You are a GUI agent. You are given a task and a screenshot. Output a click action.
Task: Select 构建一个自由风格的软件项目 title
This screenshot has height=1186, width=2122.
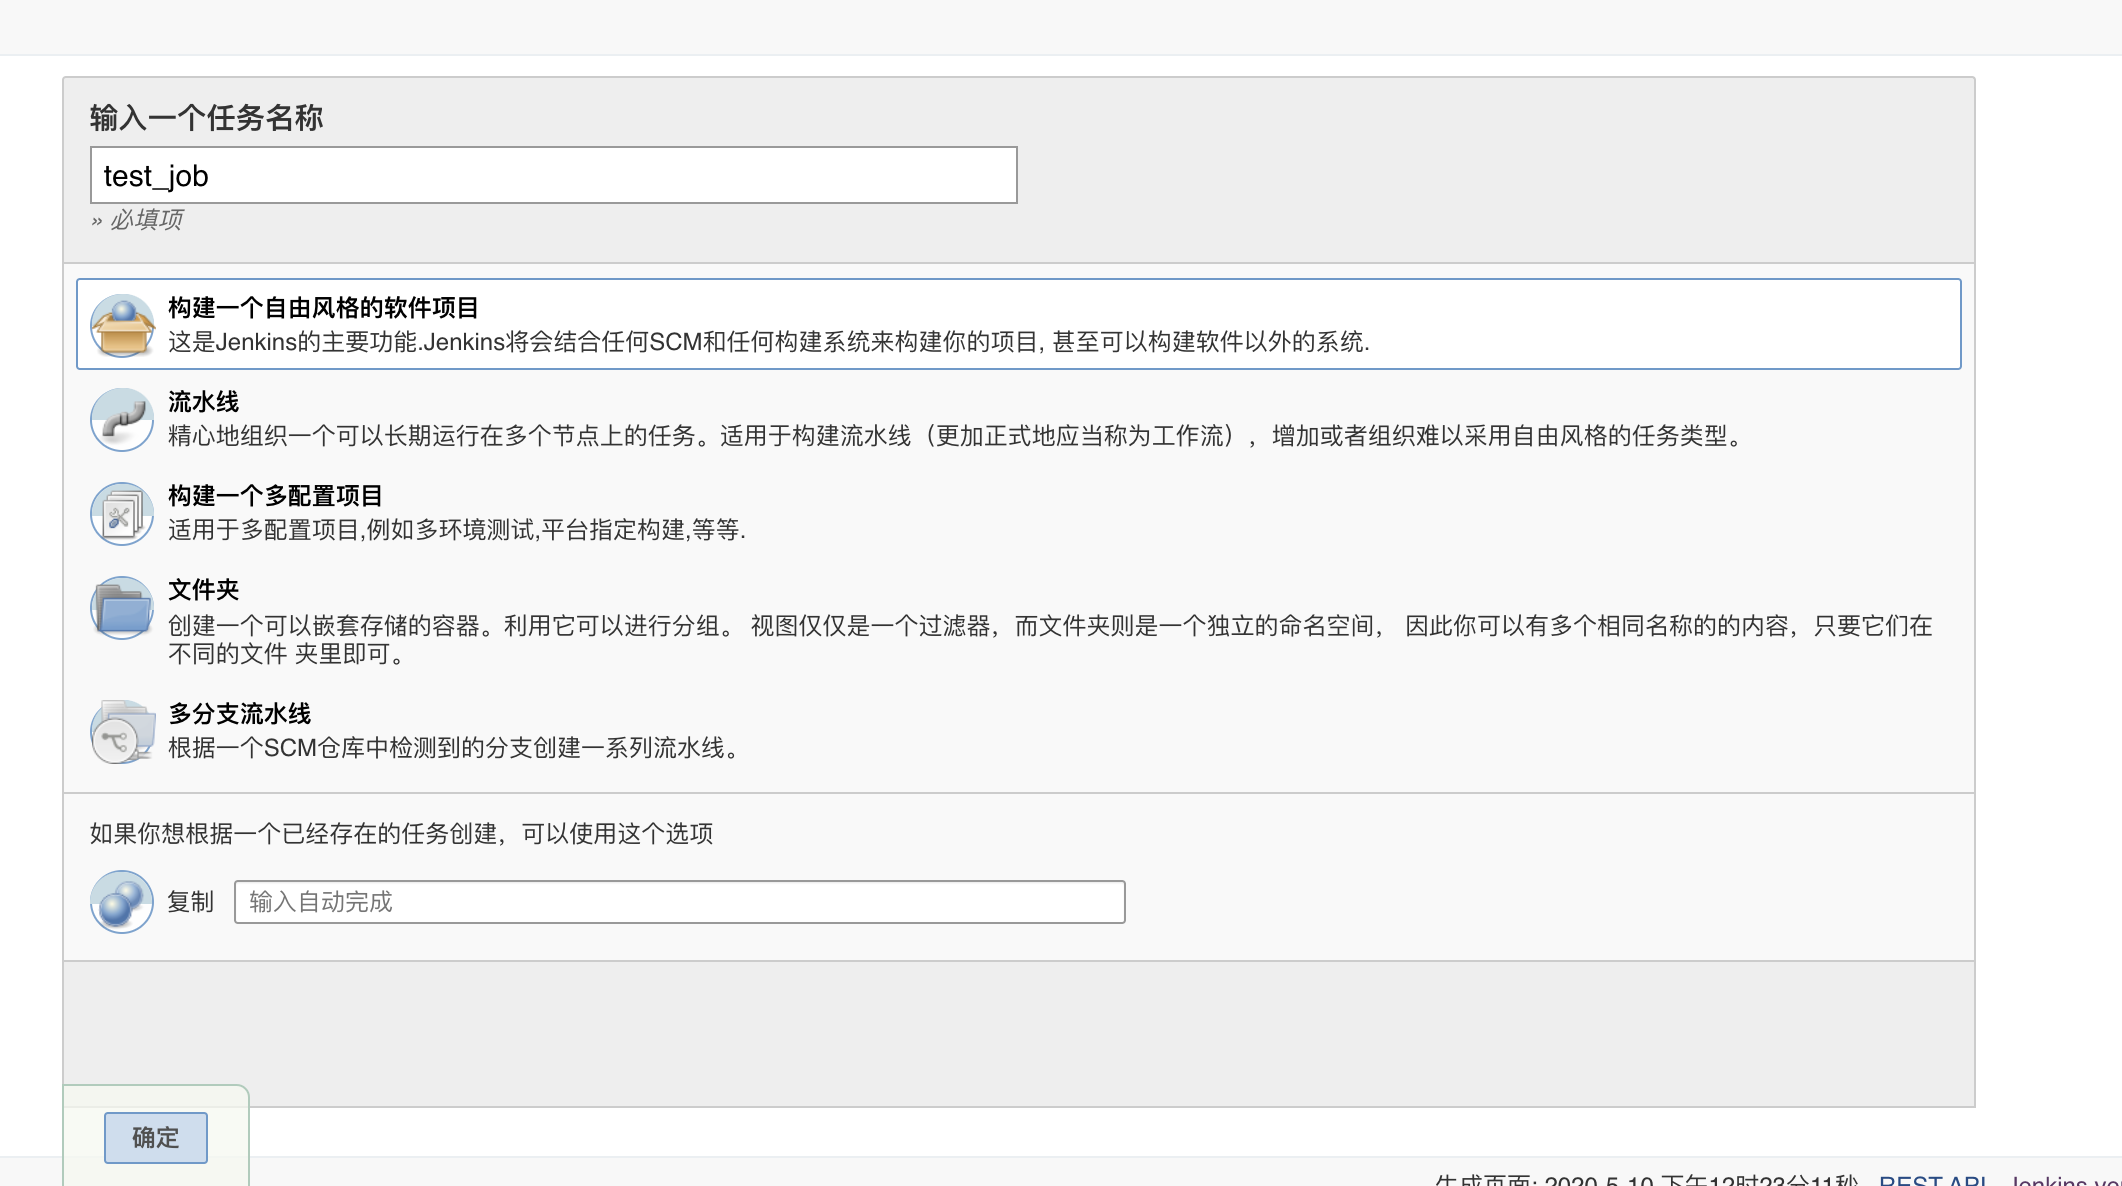click(x=323, y=308)
